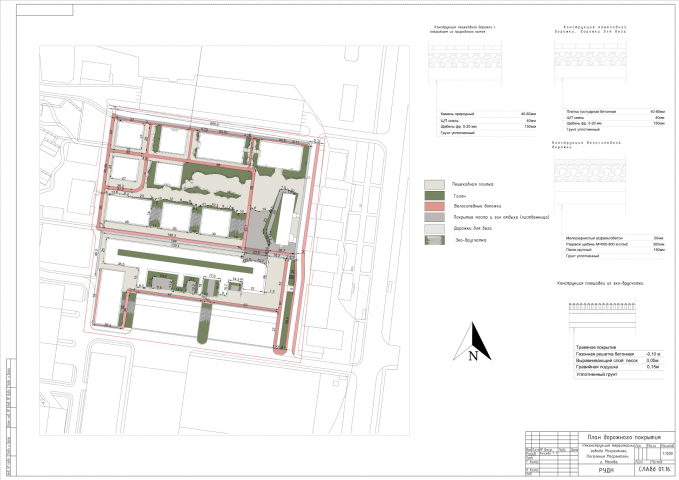
Task: Click the 'Дорожки для бега' legend label
Action: tap(473, 228)
